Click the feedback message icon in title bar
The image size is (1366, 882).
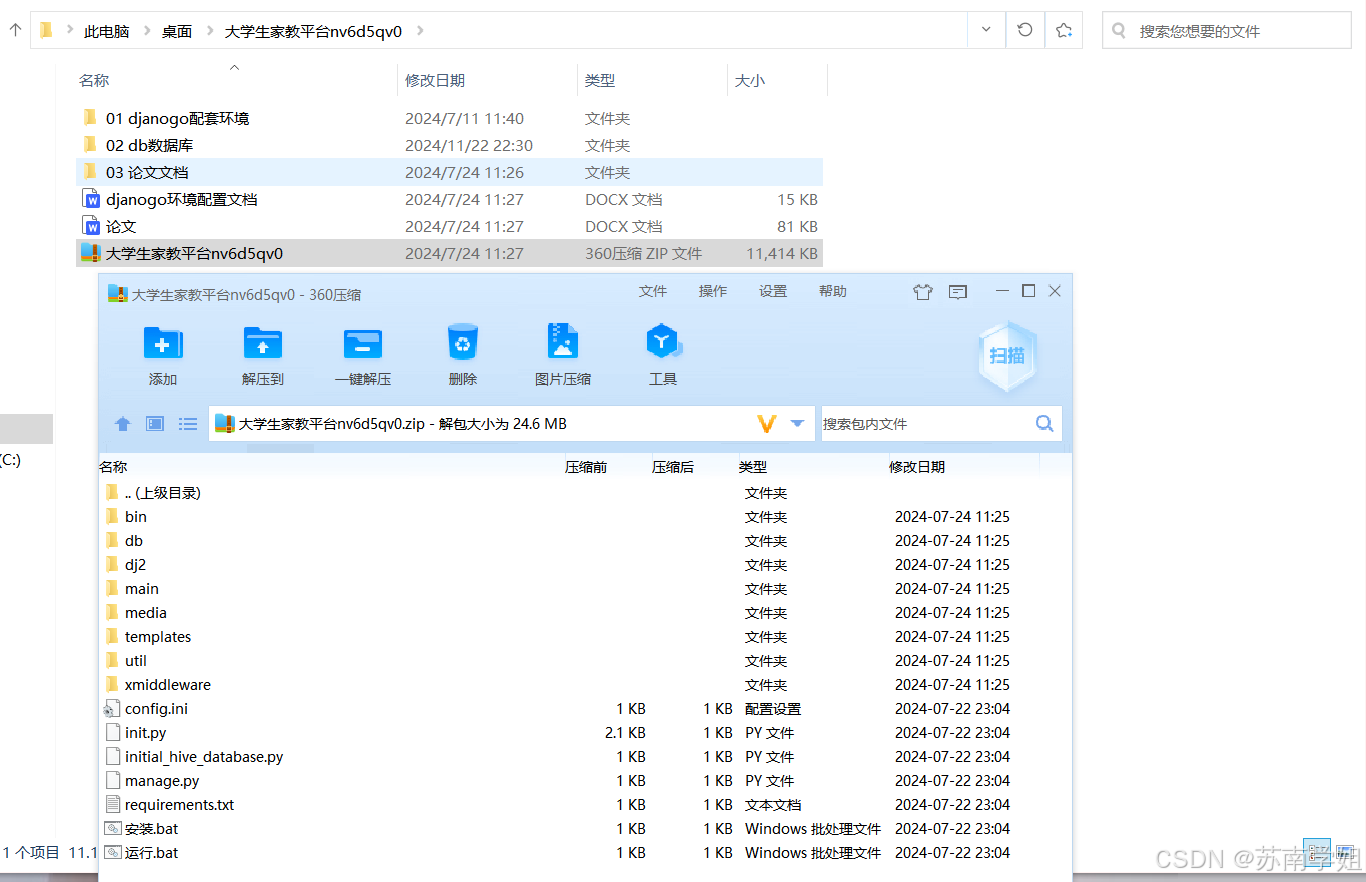[x=958, y=292]
